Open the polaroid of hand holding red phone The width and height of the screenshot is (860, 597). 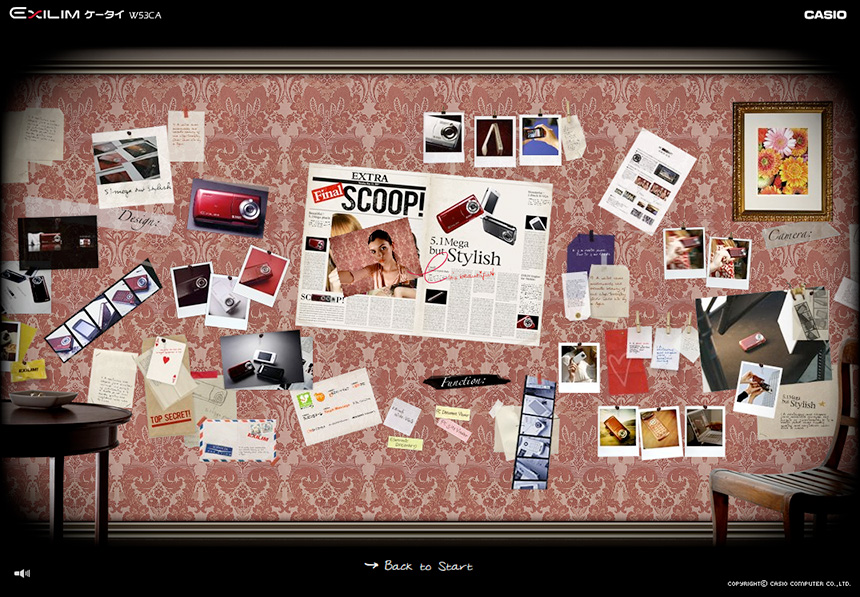coord(757,389)
